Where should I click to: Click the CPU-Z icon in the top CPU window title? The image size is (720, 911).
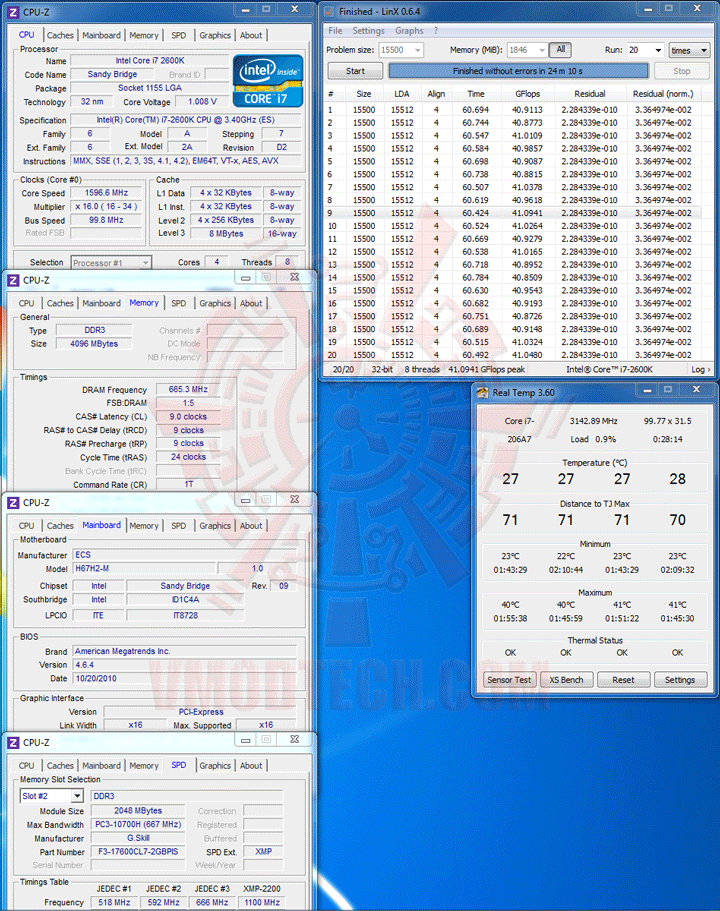[13, 12]
